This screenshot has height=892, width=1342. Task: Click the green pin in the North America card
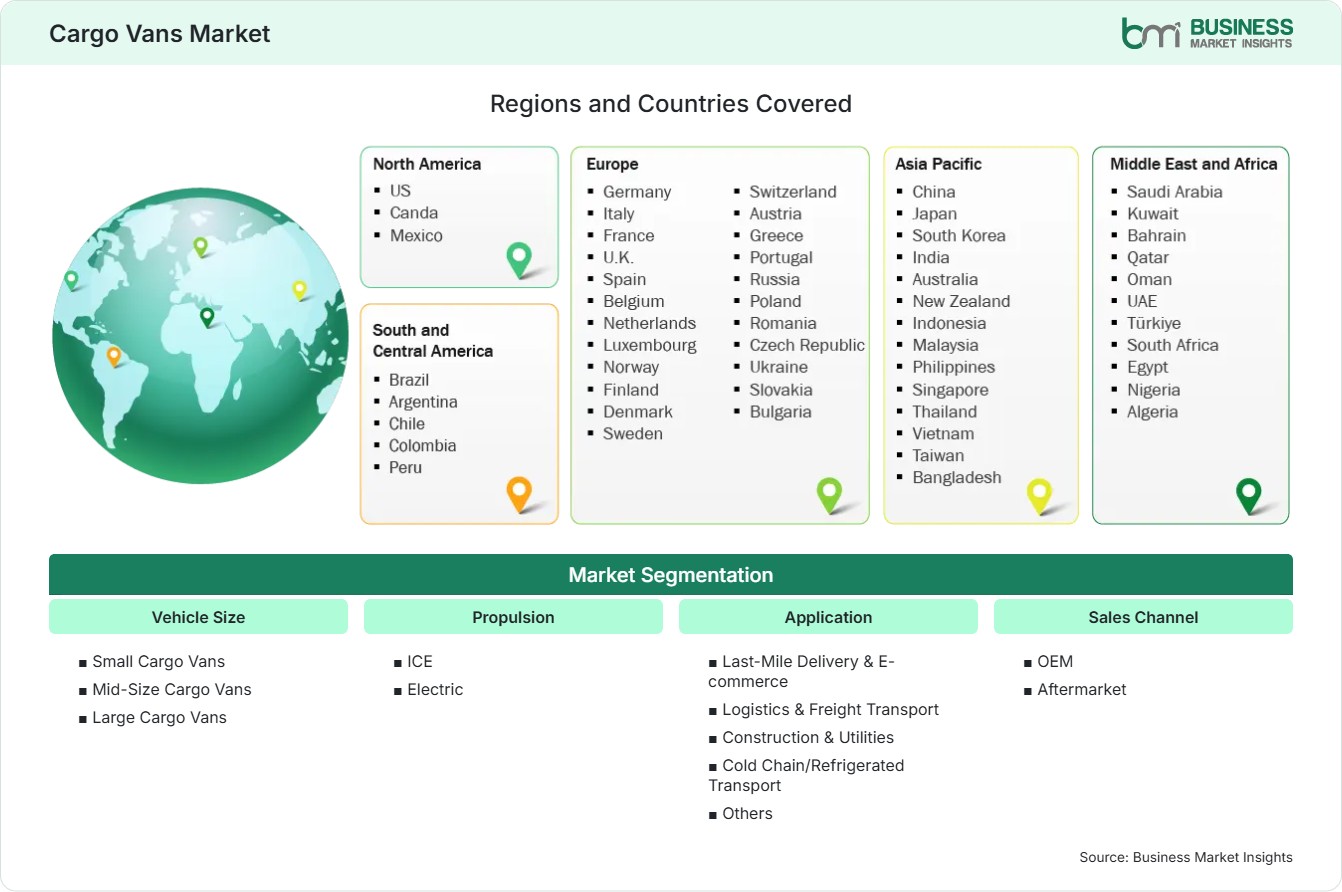tap(519, 259)
